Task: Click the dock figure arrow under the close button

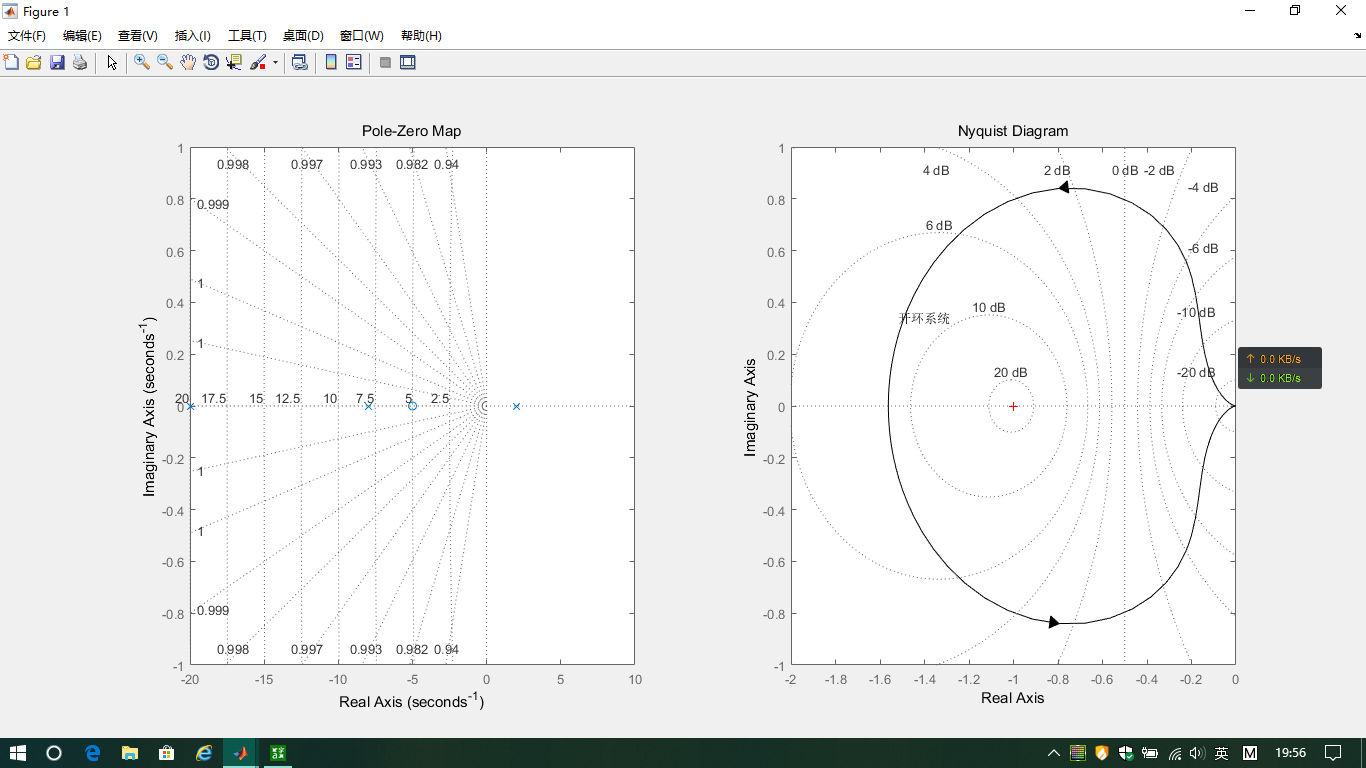Action: (x=1356, y=36)
